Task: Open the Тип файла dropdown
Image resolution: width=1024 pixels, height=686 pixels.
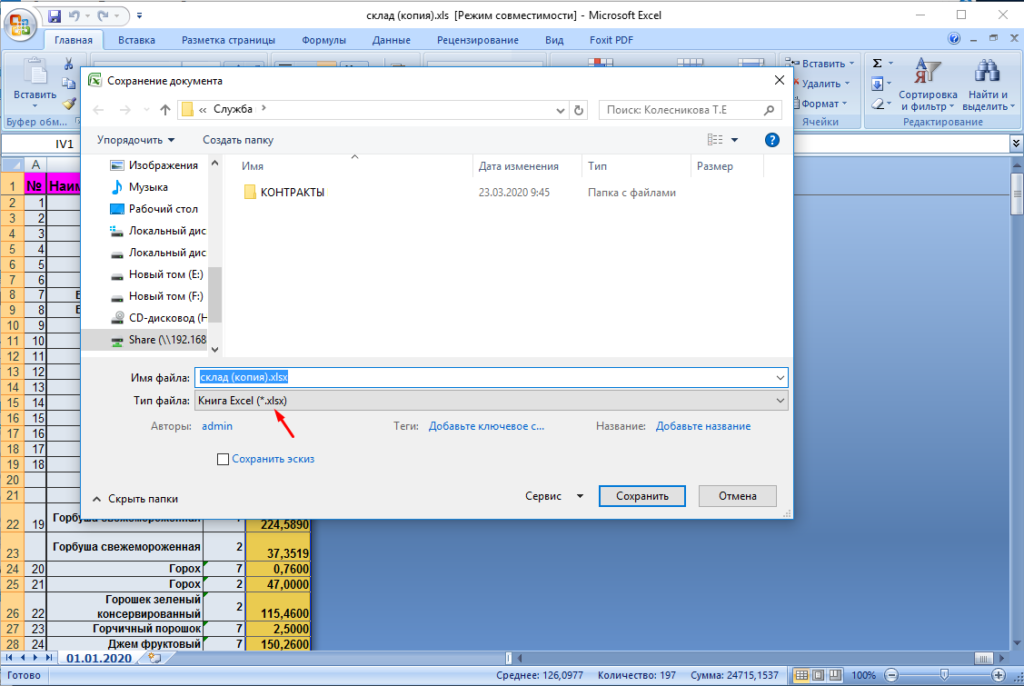Action: point(491,400)
